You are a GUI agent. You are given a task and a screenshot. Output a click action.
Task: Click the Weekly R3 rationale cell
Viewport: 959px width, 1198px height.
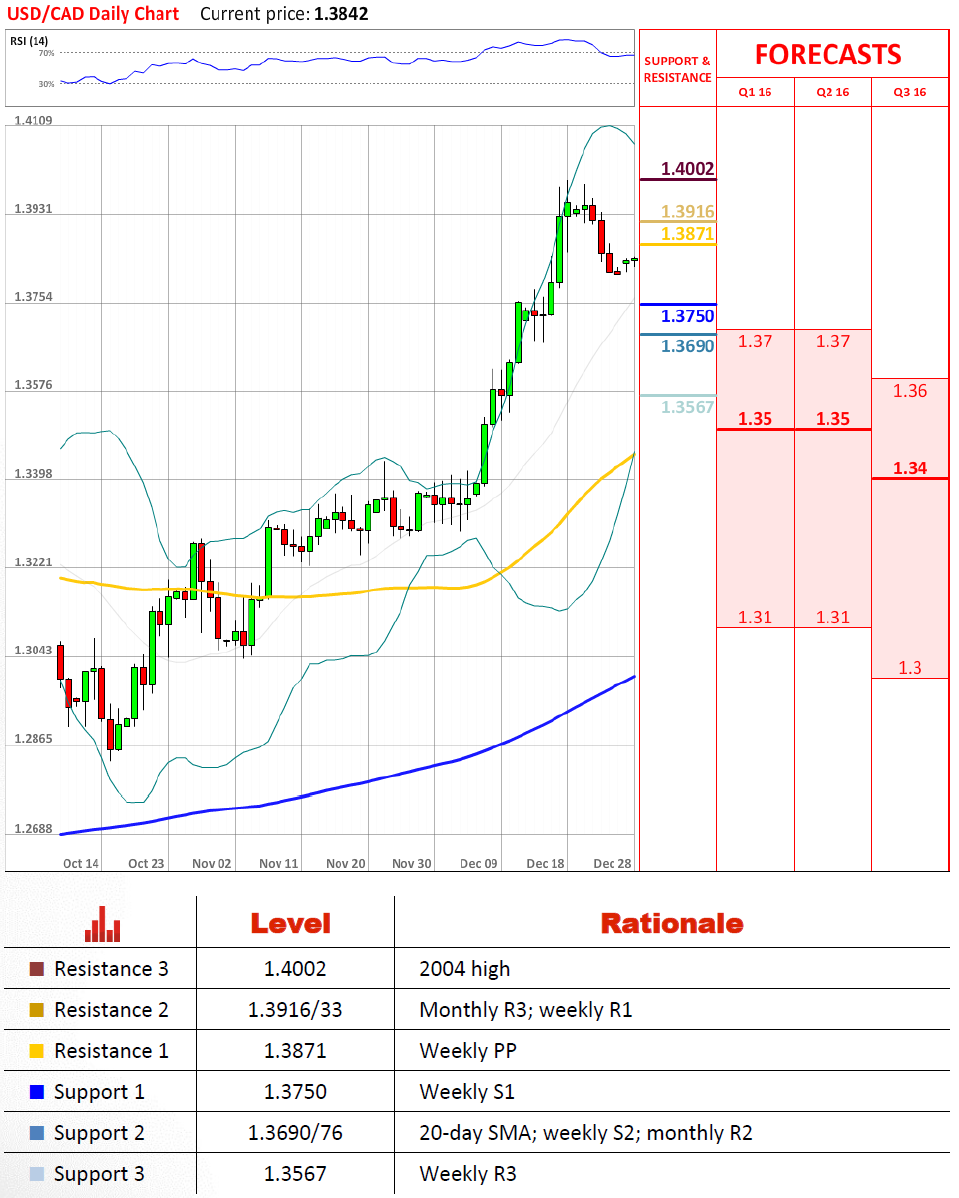pyautogui.click(x=468, y=1174)
